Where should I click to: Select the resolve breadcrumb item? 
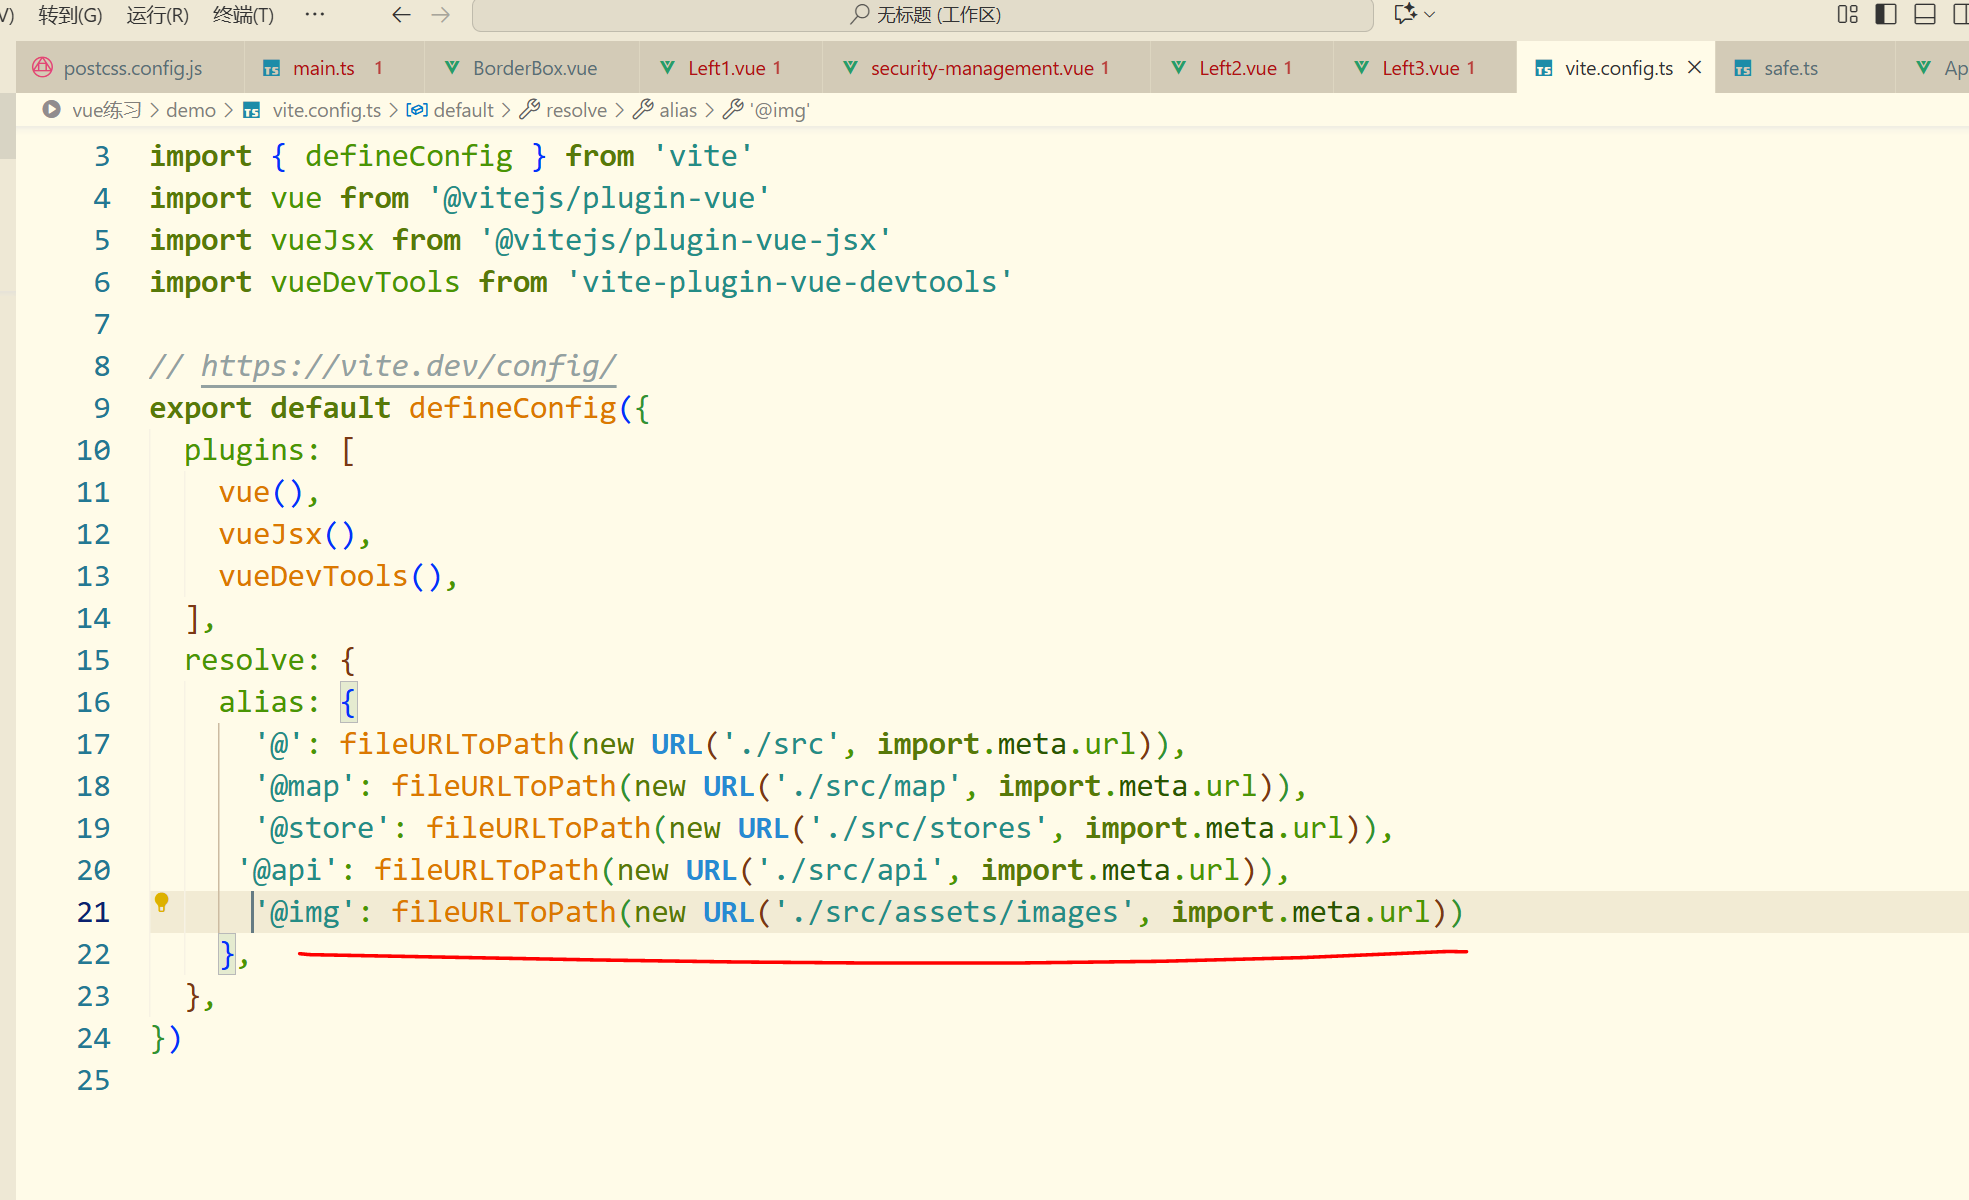coord(575,110)
